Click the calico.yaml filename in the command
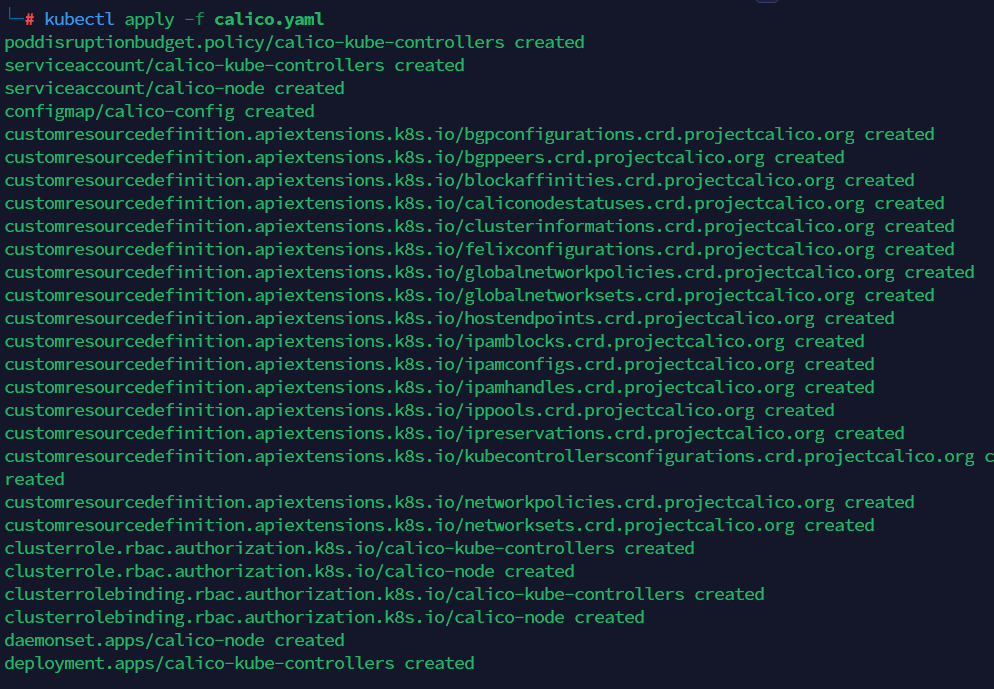994x689 pixels. click(268, 19)
